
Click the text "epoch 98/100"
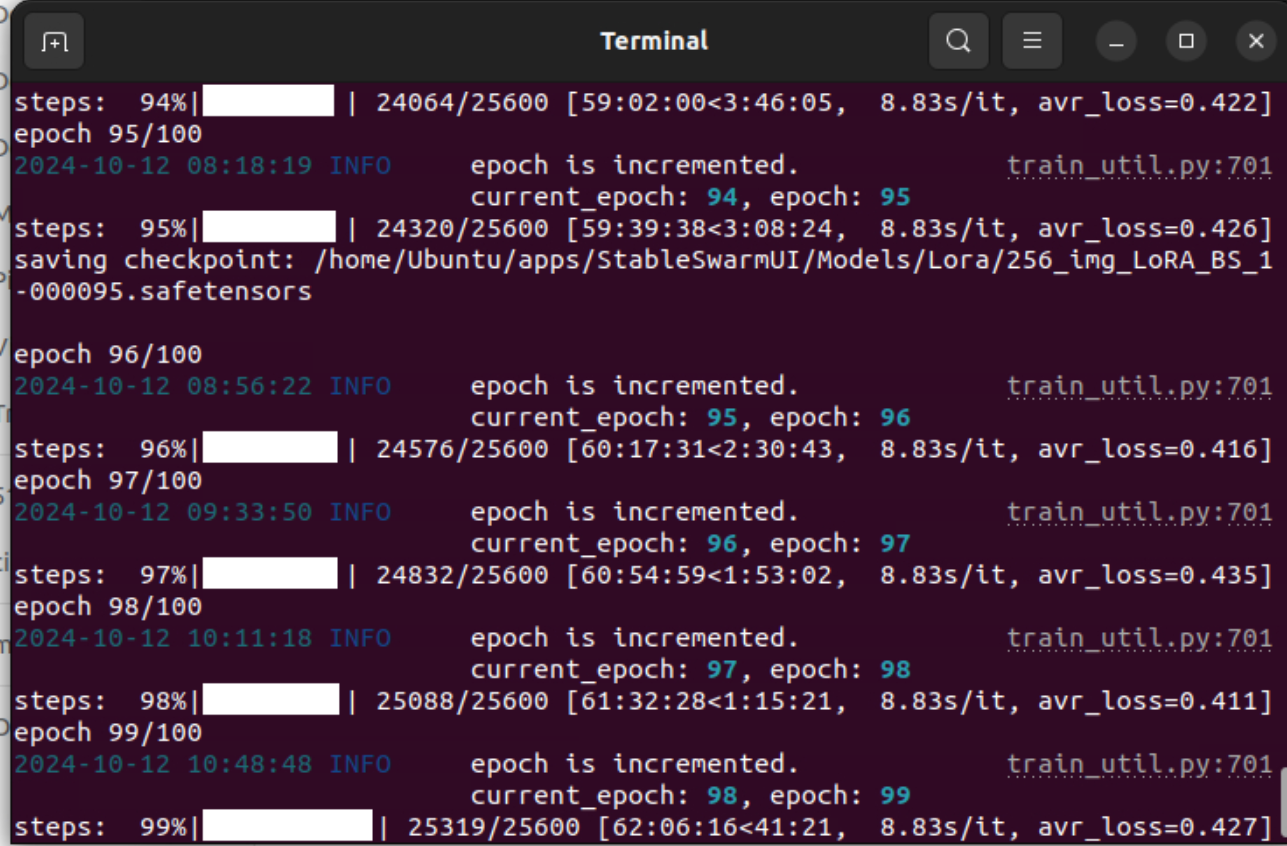pos(108,607)
